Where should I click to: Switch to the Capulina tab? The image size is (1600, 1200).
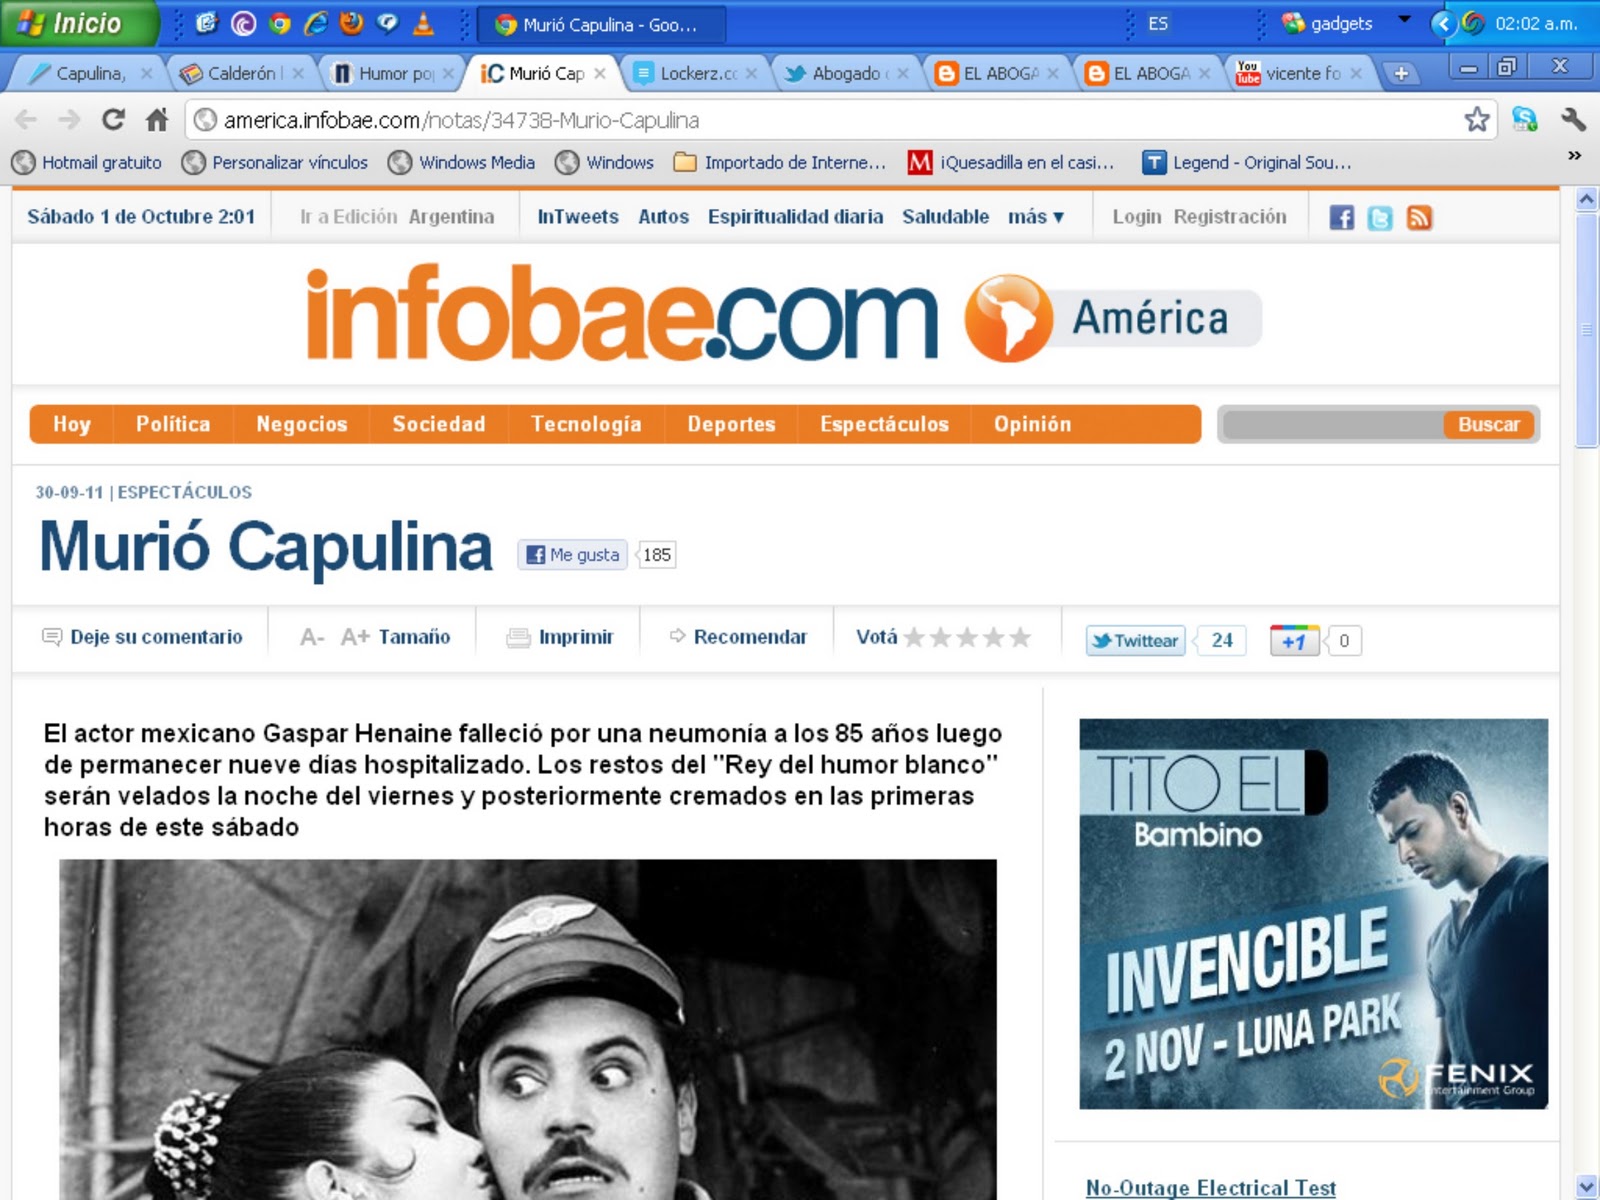coord(91,73)
